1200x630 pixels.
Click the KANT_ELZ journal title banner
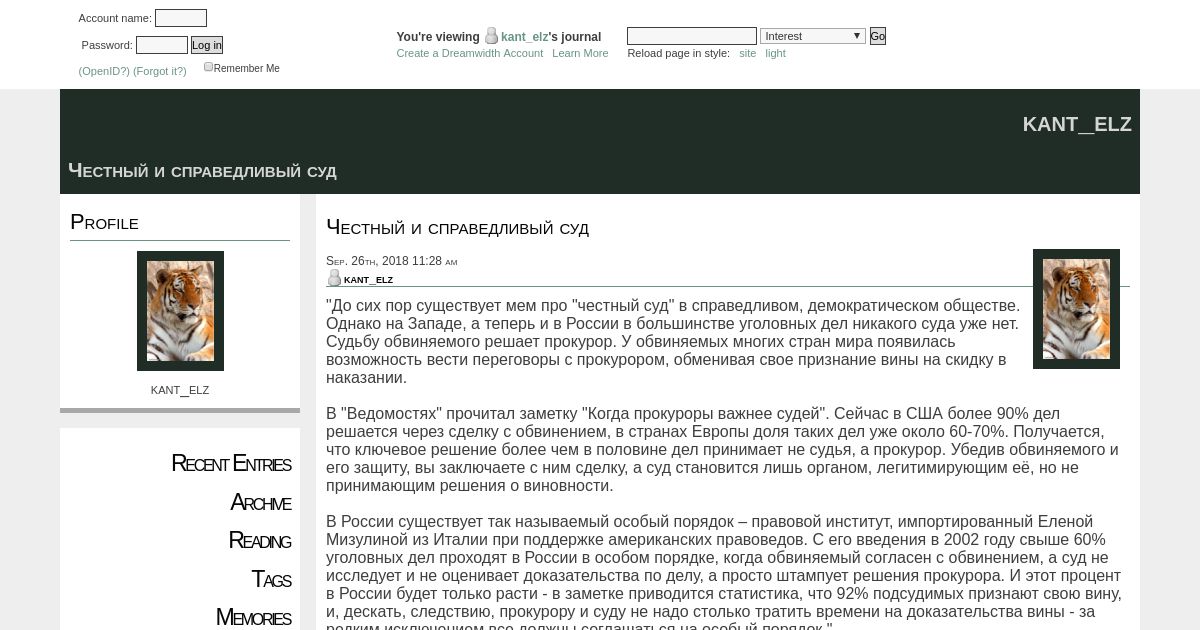pos(1077,124)
